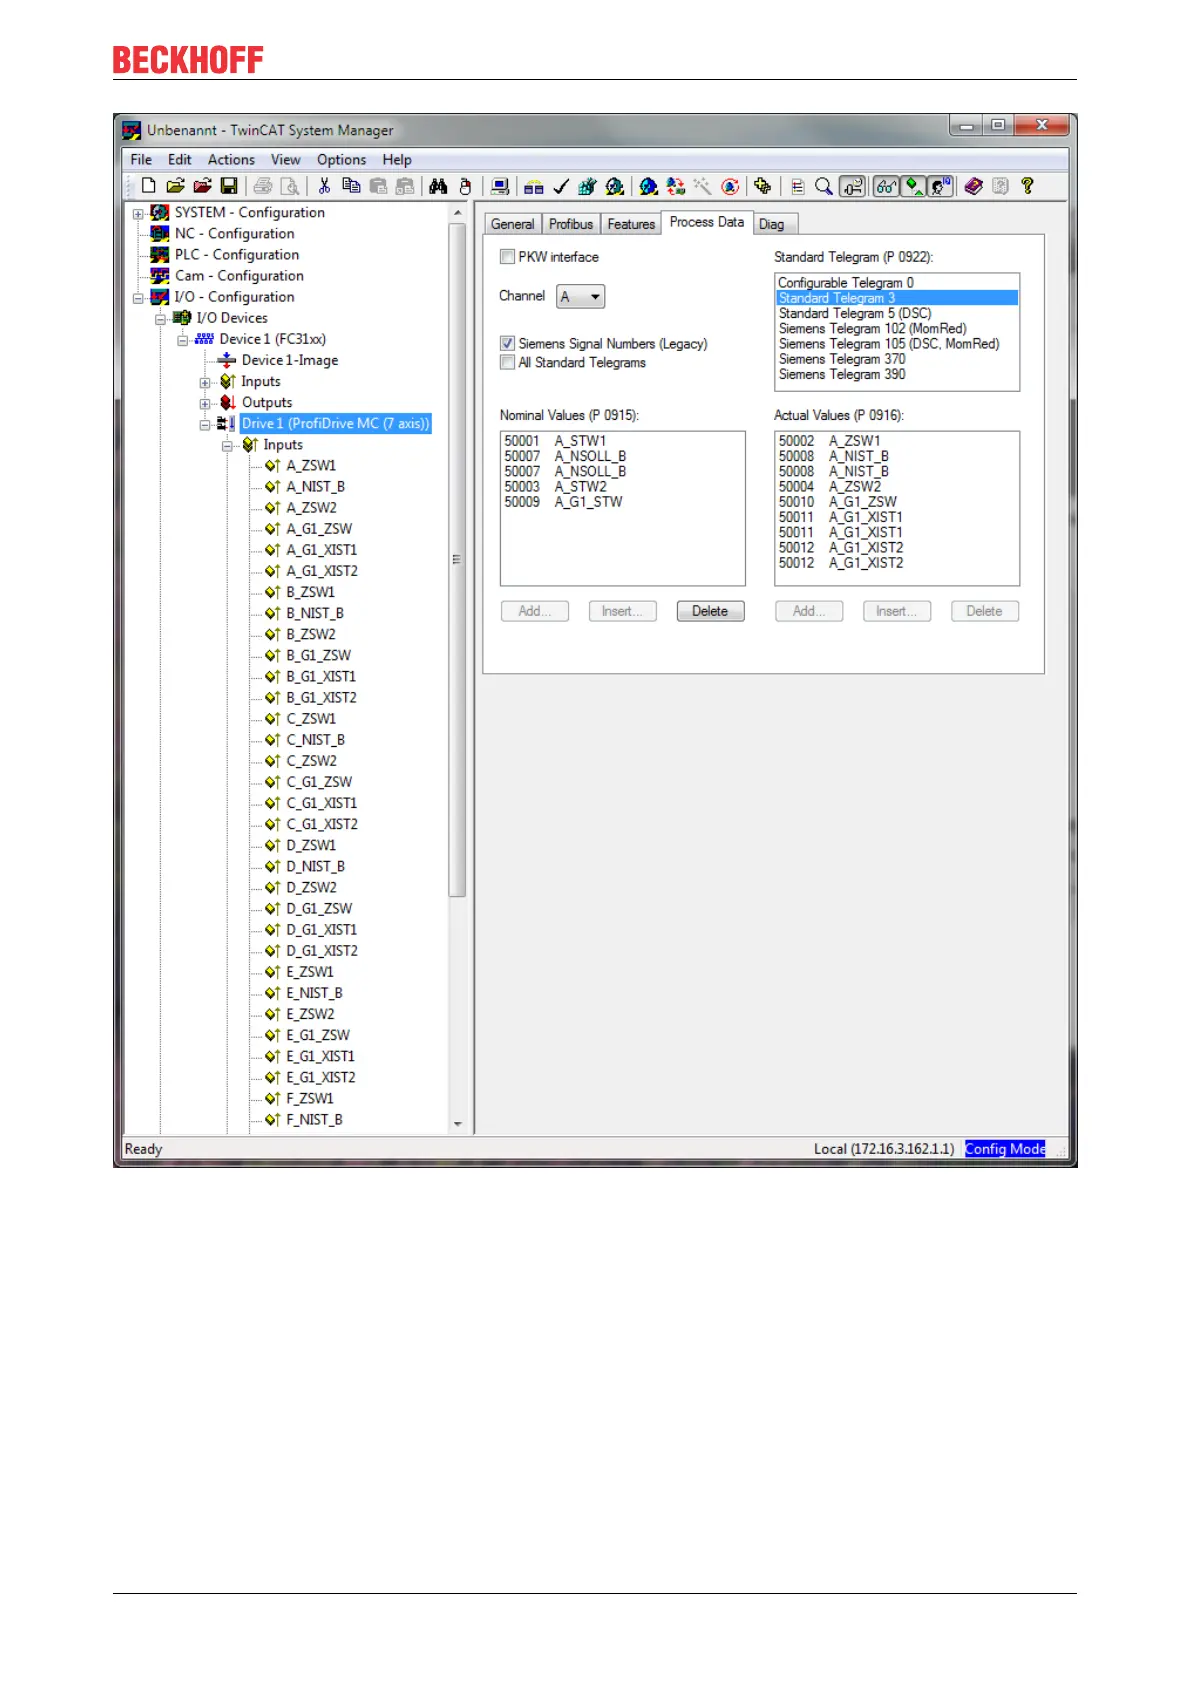The width and height of the screenshot is (1191, 1684).
Task: Open the Actions menu
Action: click(231, 159)
